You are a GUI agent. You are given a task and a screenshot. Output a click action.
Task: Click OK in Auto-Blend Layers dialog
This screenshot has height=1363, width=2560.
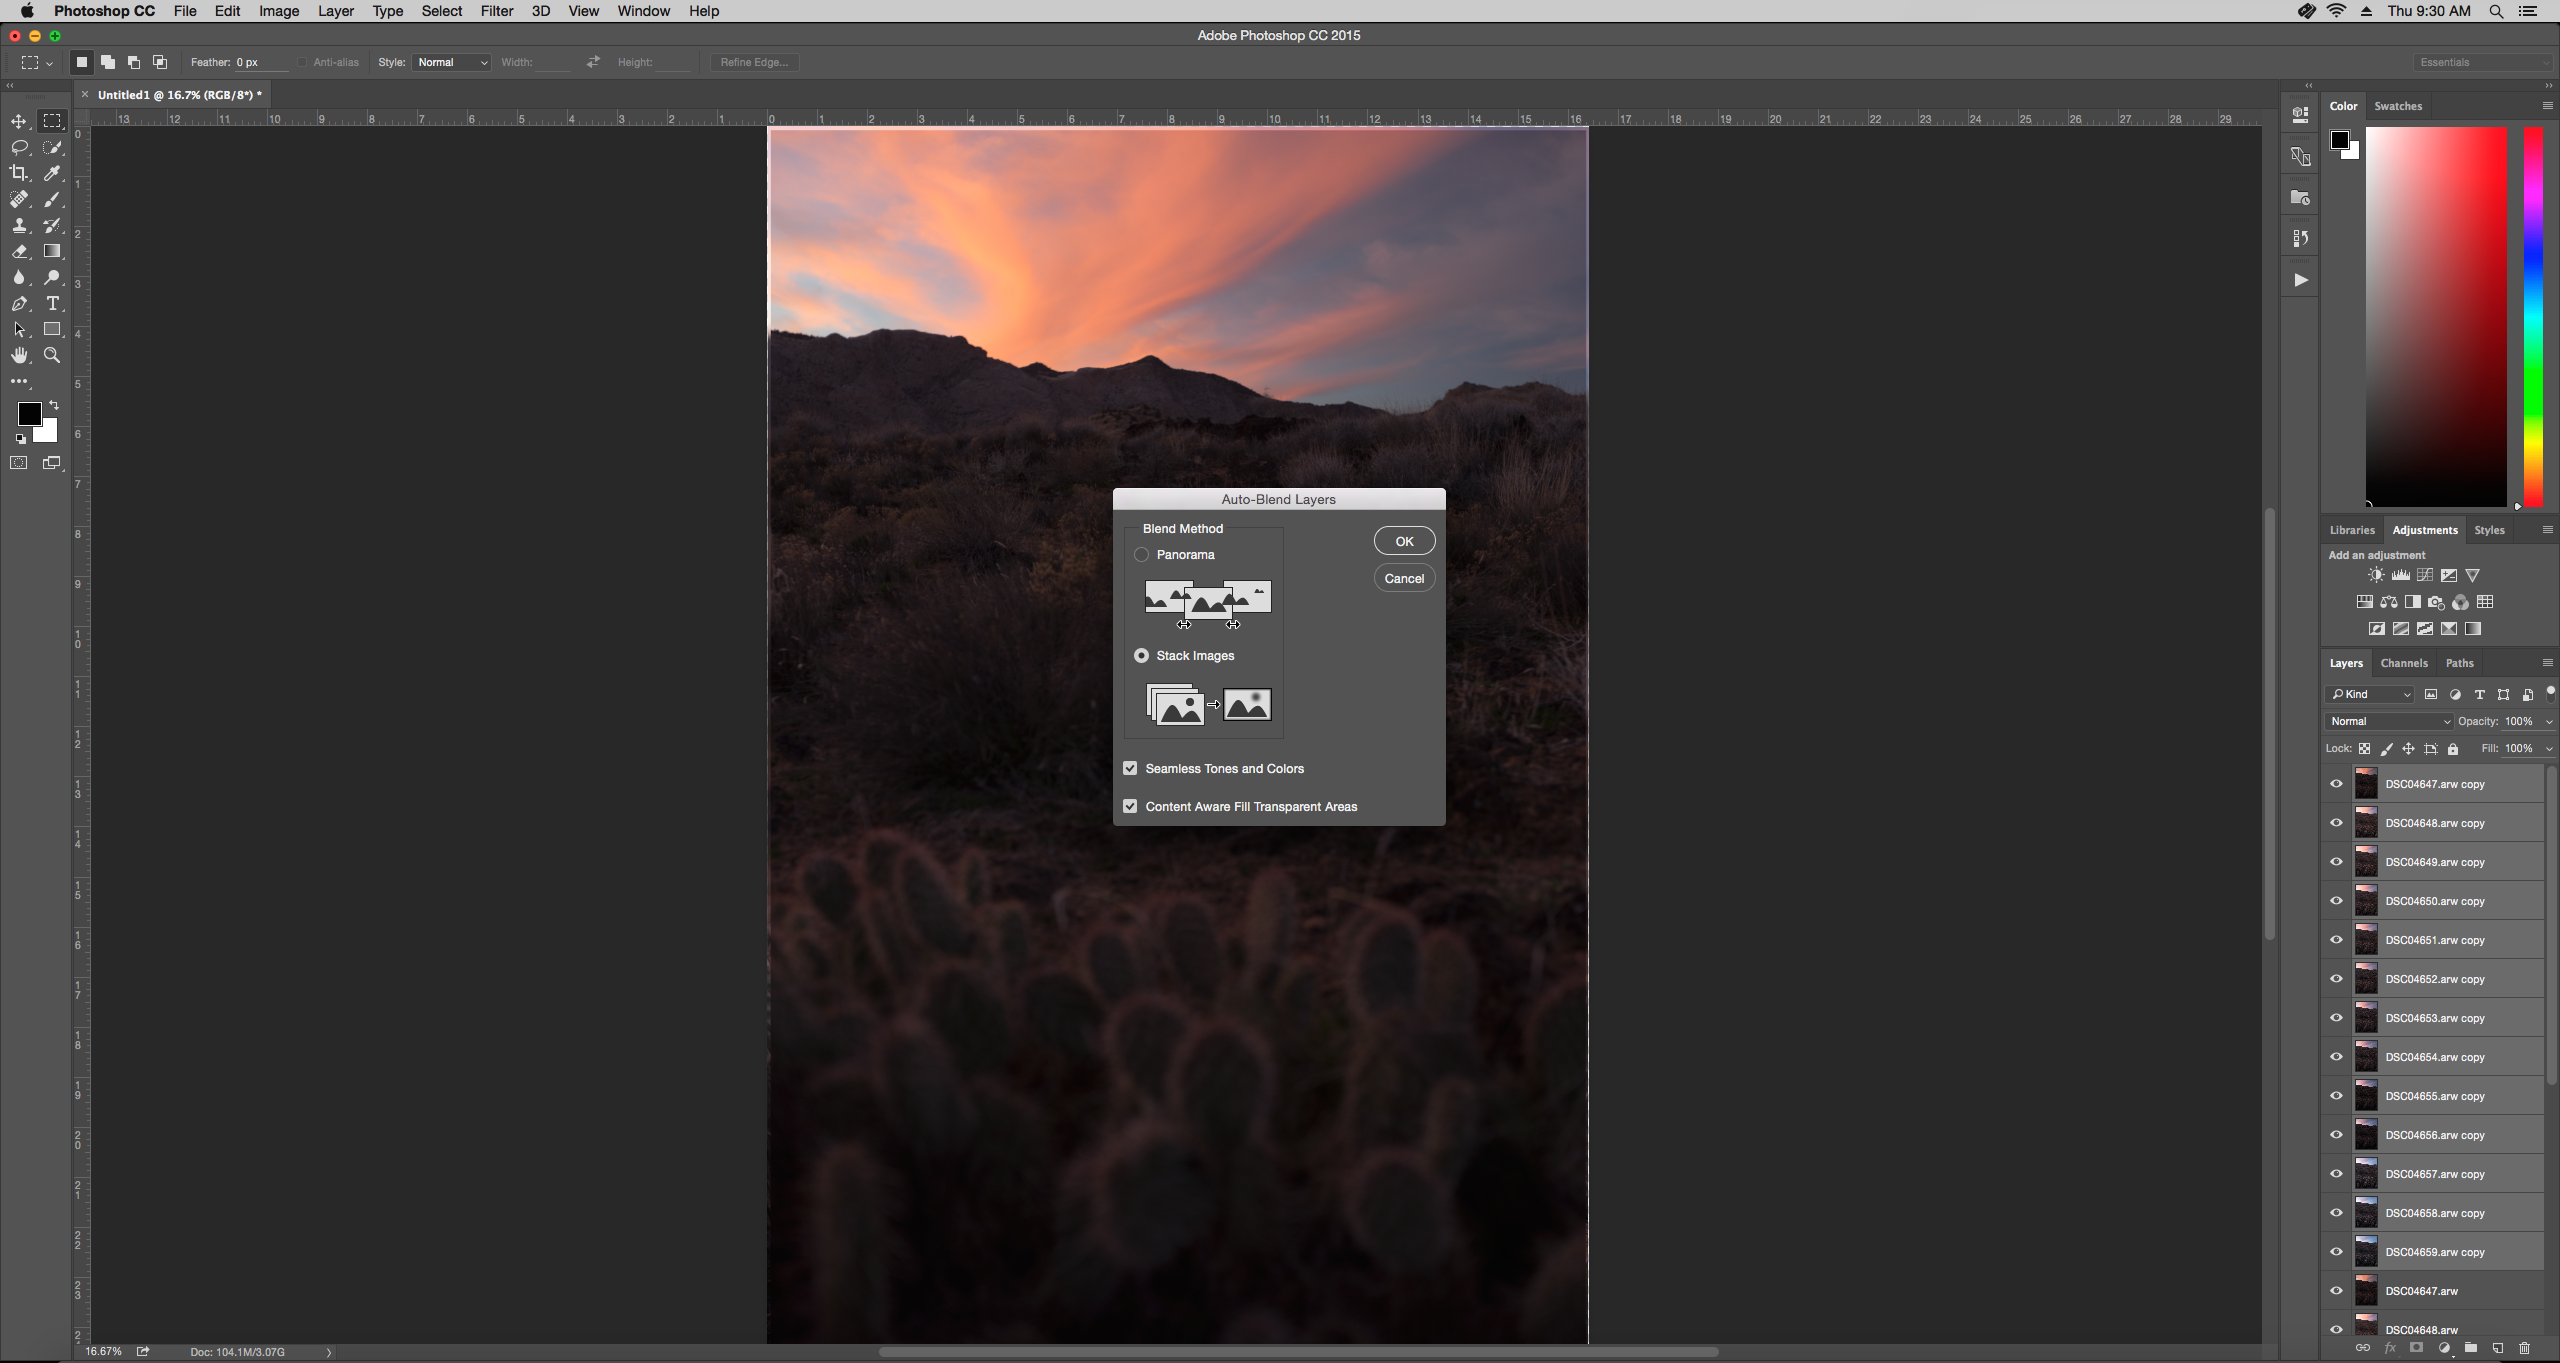(1404, 541)
